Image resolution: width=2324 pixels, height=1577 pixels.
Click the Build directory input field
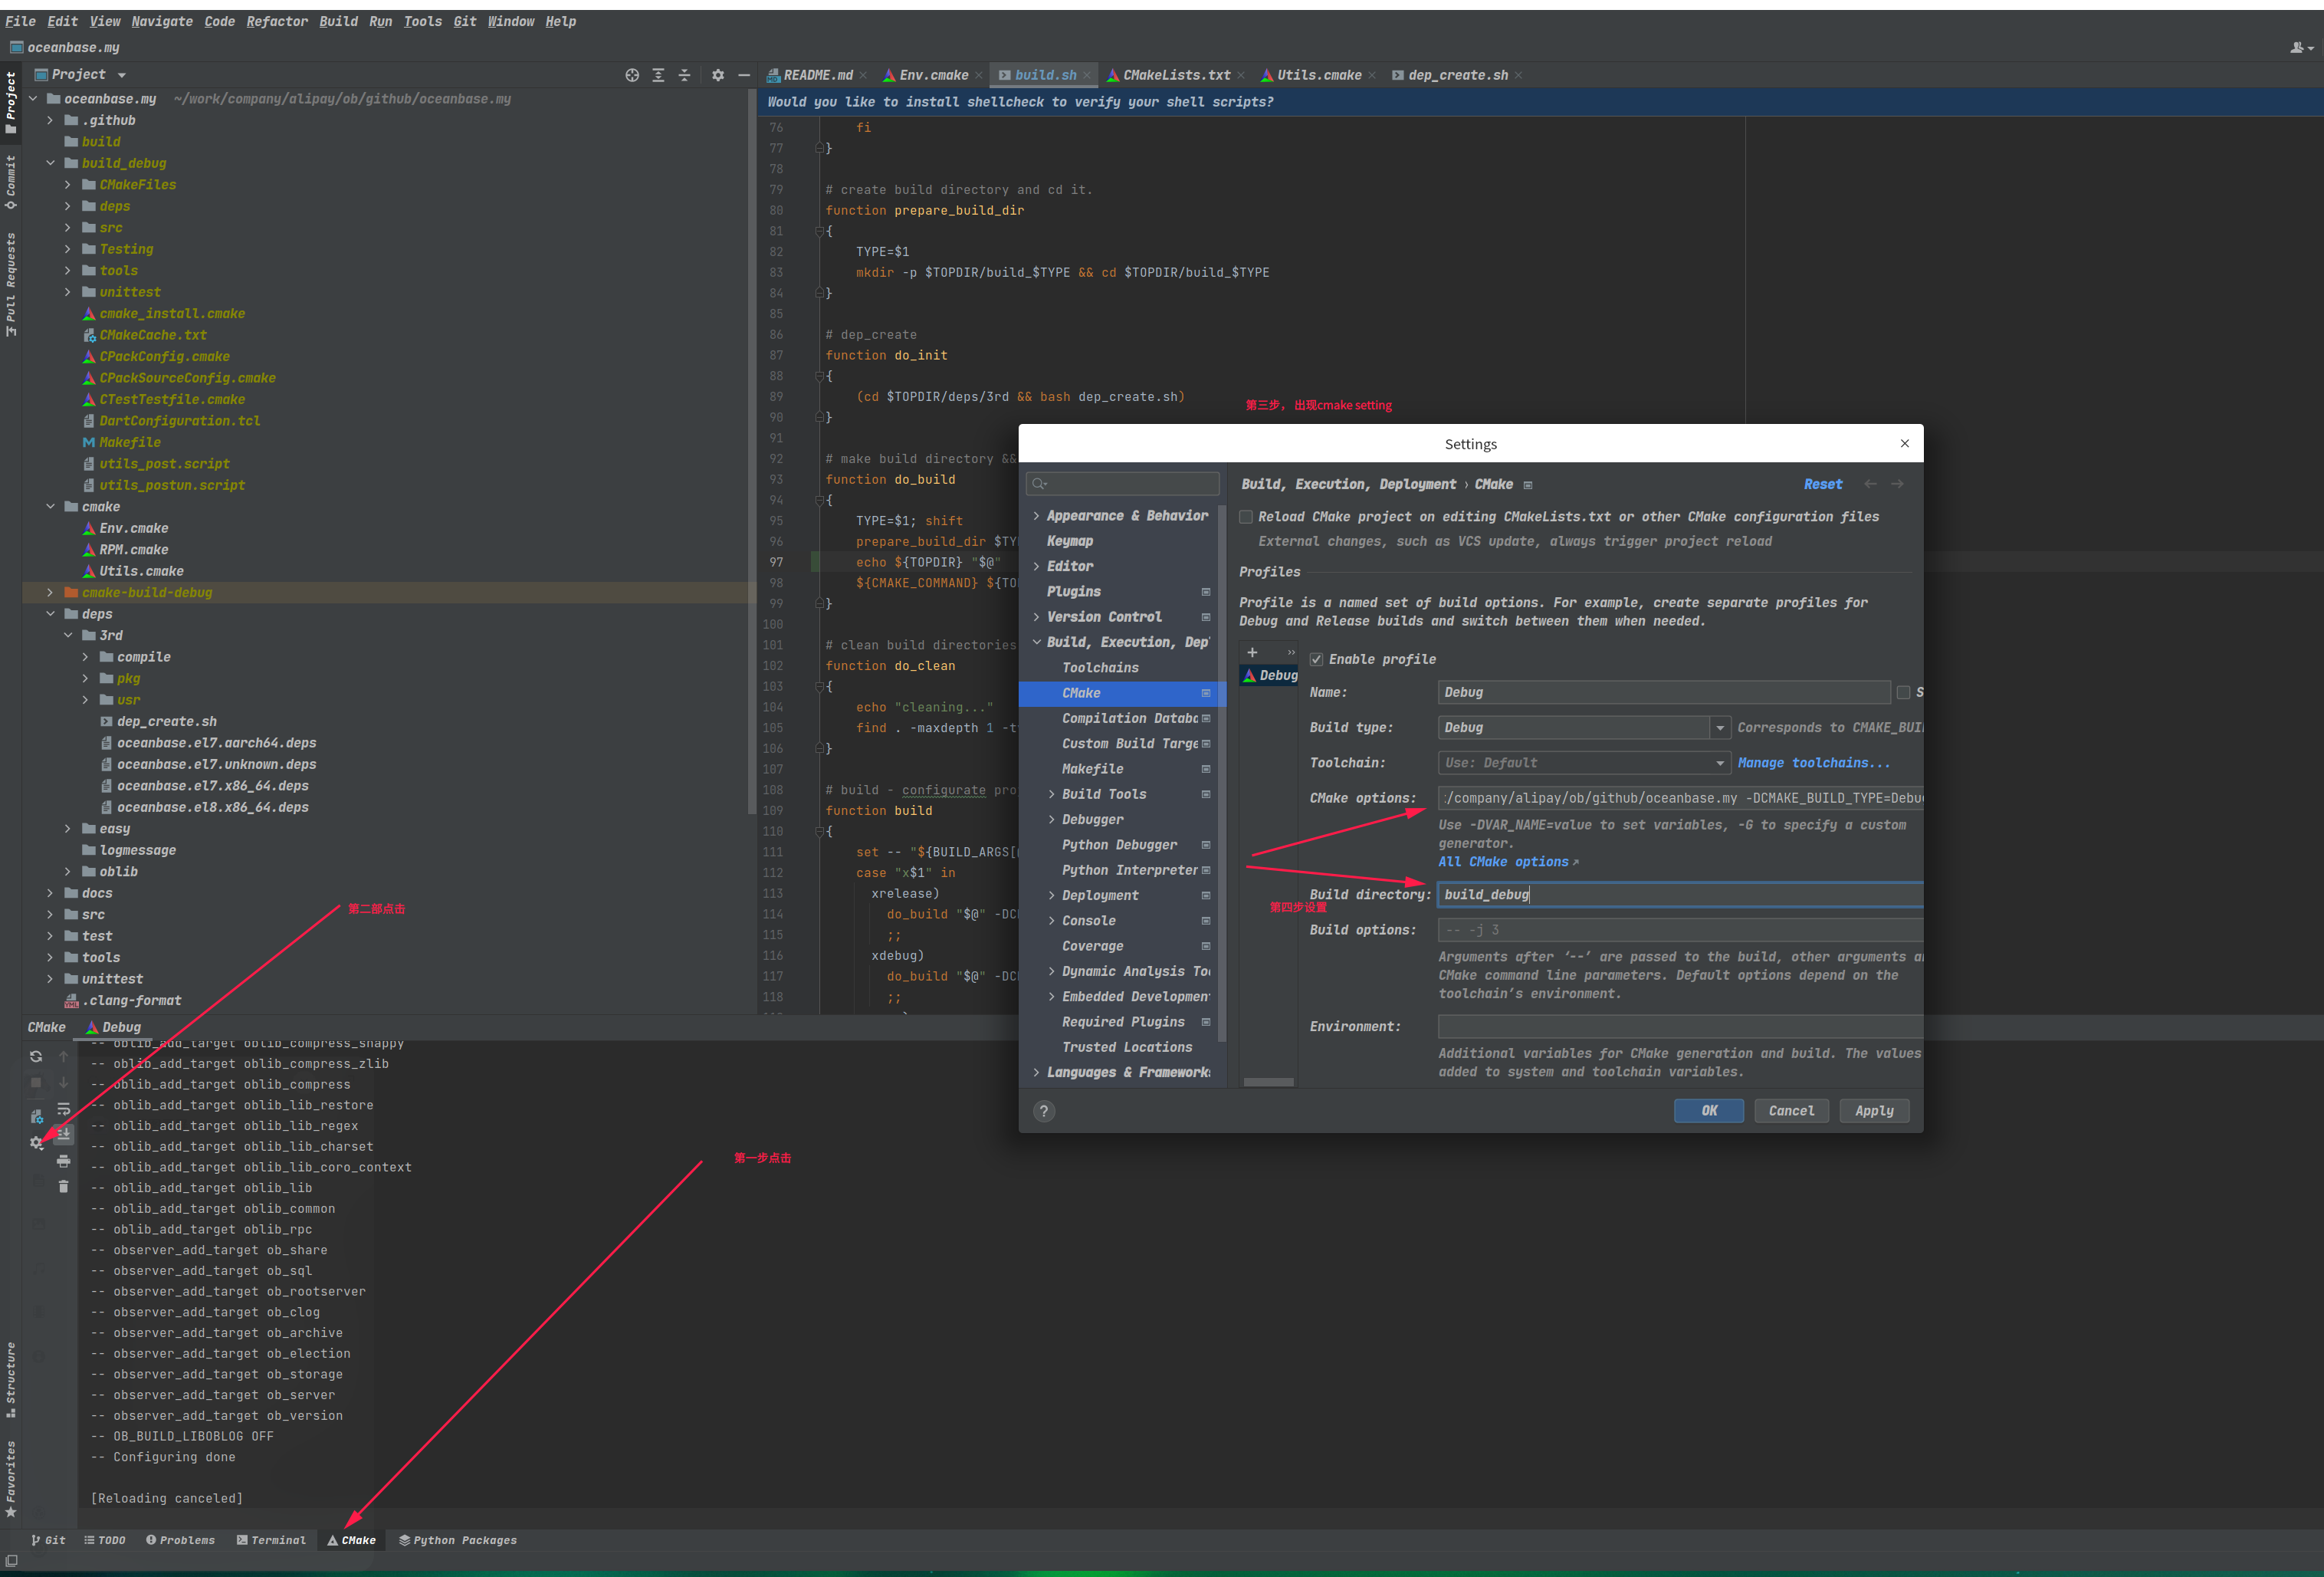[1680, 894]
